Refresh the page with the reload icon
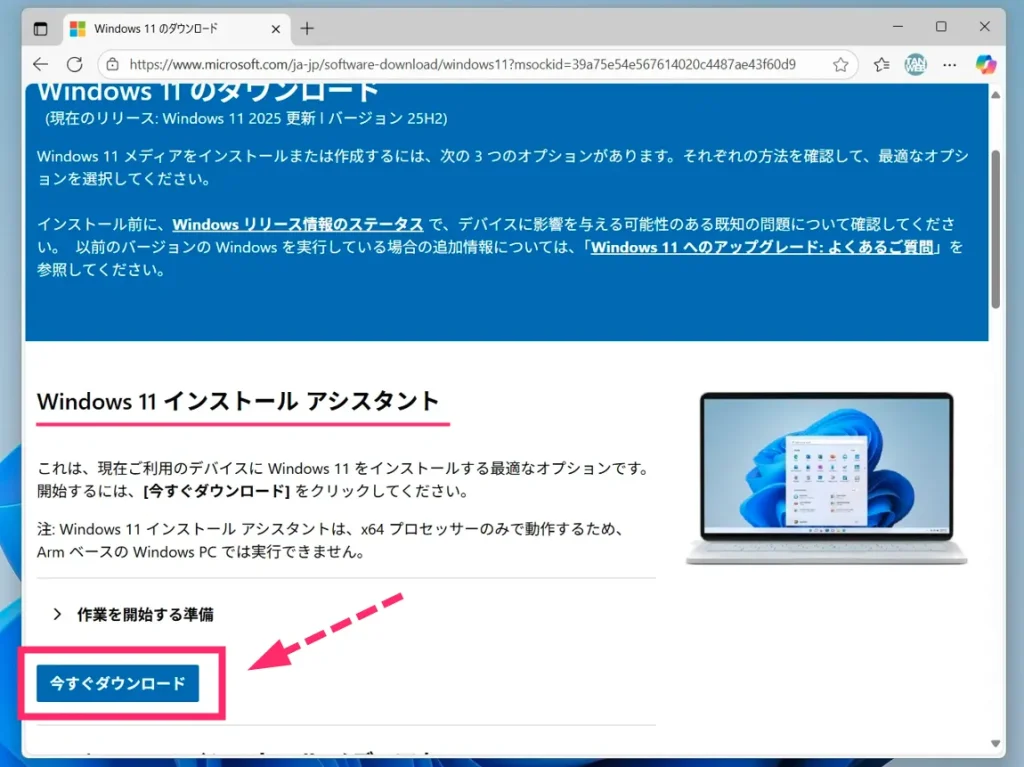The image size is (1024, 767). (x=75, y=64)
